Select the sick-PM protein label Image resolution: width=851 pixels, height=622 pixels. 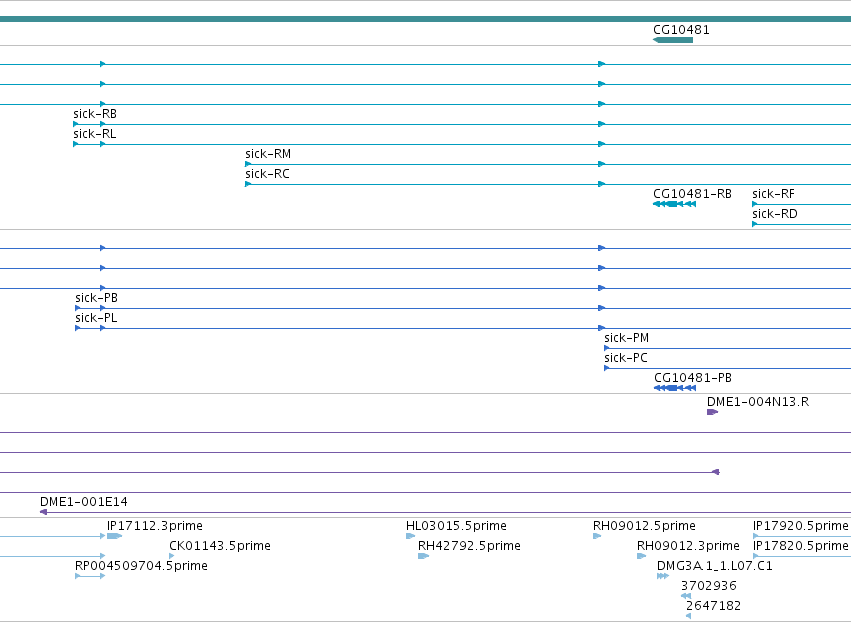pos(626,338)
